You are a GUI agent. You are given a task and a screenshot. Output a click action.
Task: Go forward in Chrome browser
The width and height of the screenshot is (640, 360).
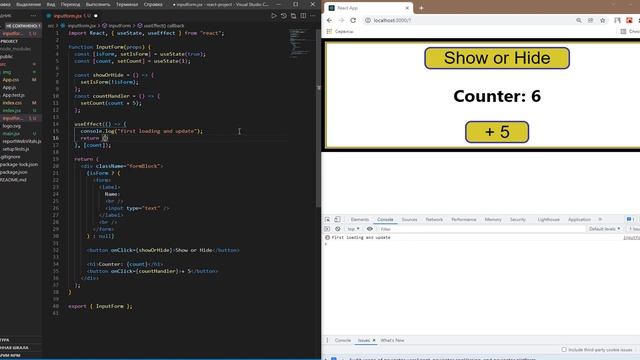click(341, 20)
